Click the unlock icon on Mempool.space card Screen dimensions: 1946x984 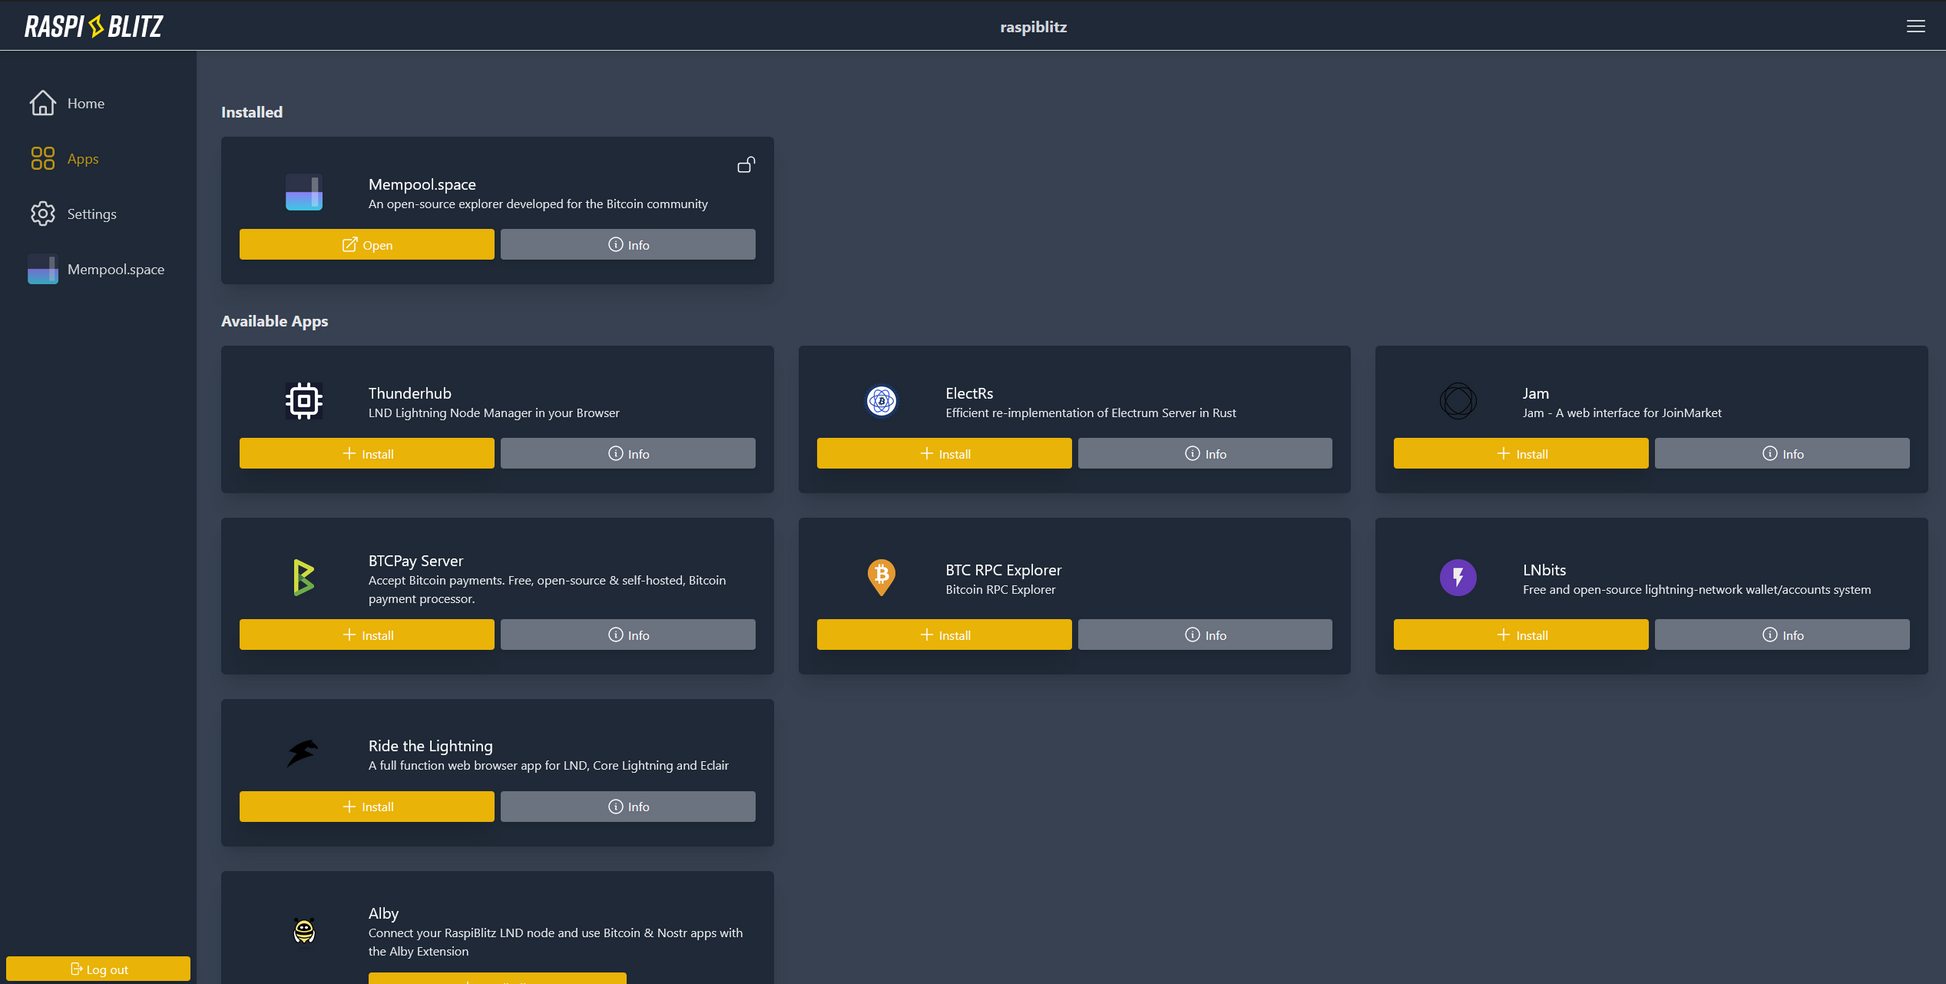click(746, 165)
